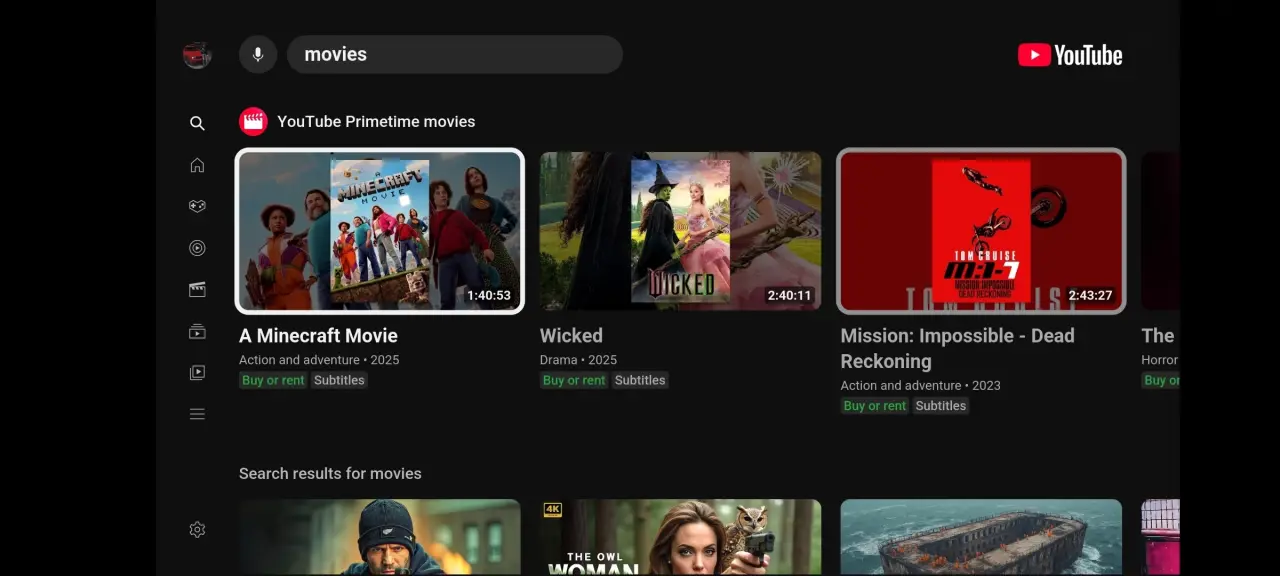Open the ship at sea search result thumbnail
This screenshot has width=1280, height=576.
[x=981, y=537]
